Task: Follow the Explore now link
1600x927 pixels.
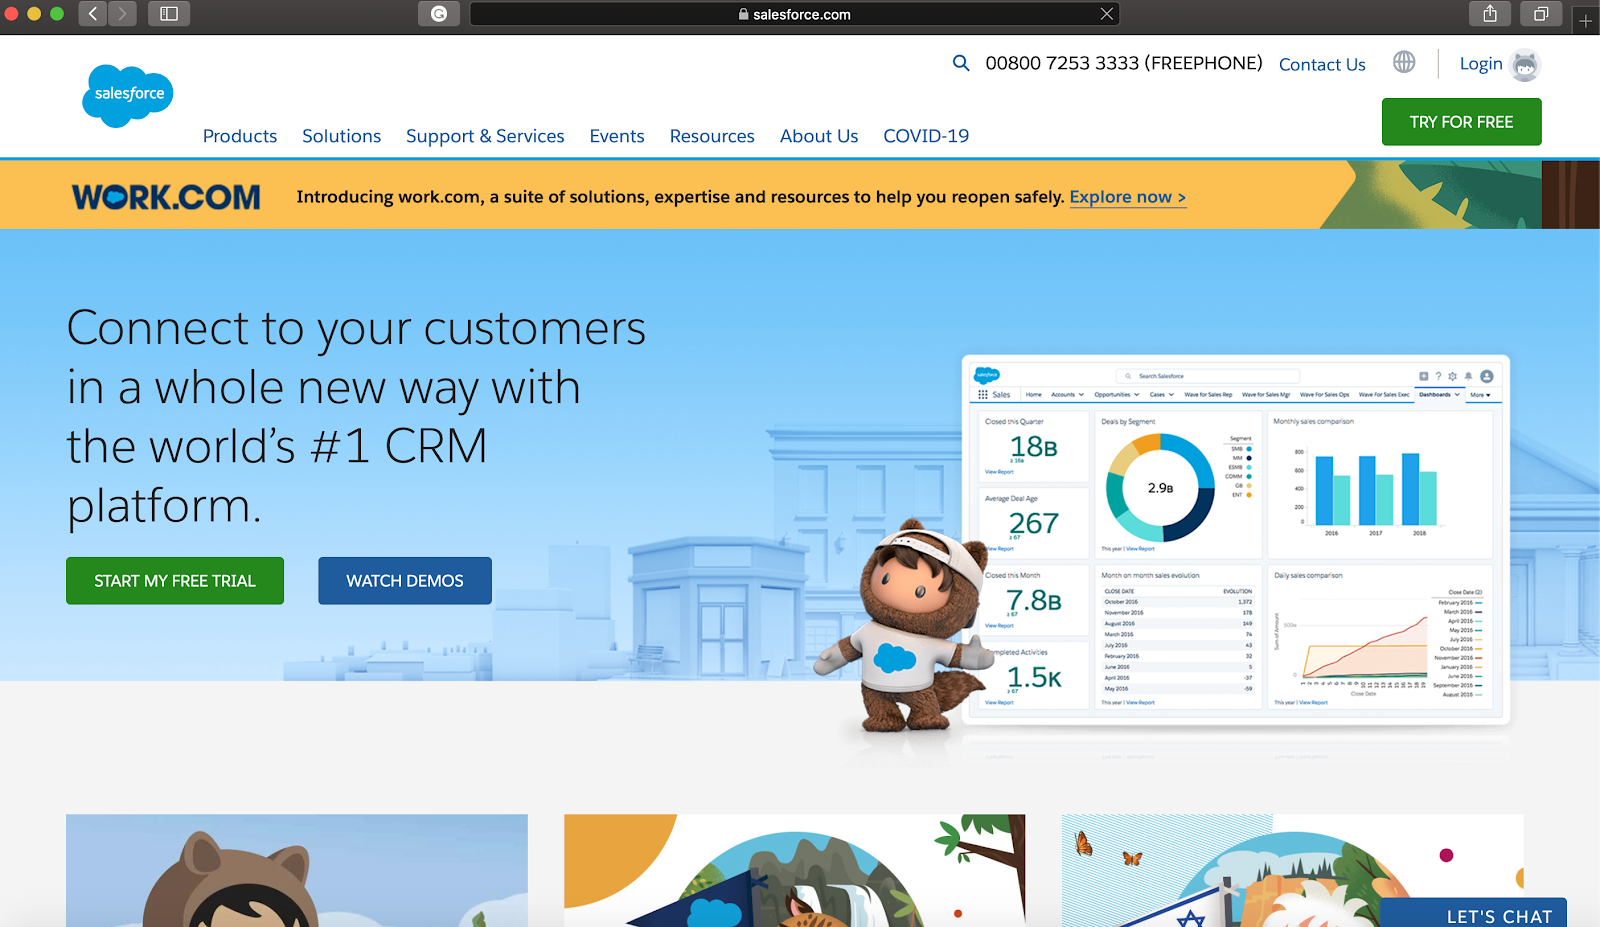Action: tap(1128, 197)
